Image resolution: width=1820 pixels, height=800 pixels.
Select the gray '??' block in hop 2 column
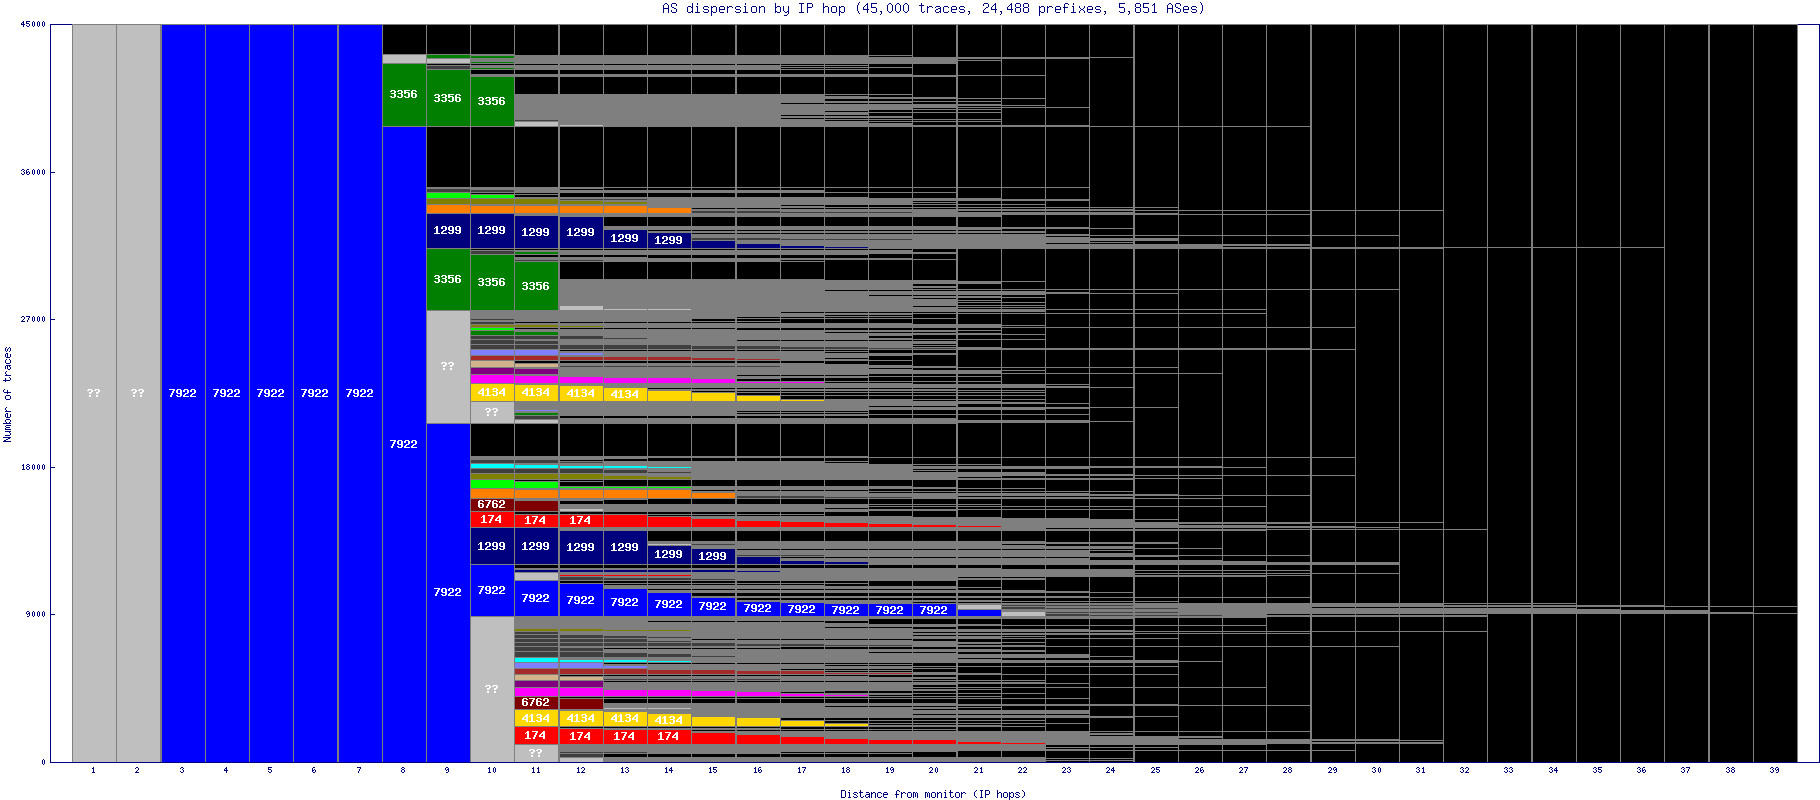click(138, 393)
